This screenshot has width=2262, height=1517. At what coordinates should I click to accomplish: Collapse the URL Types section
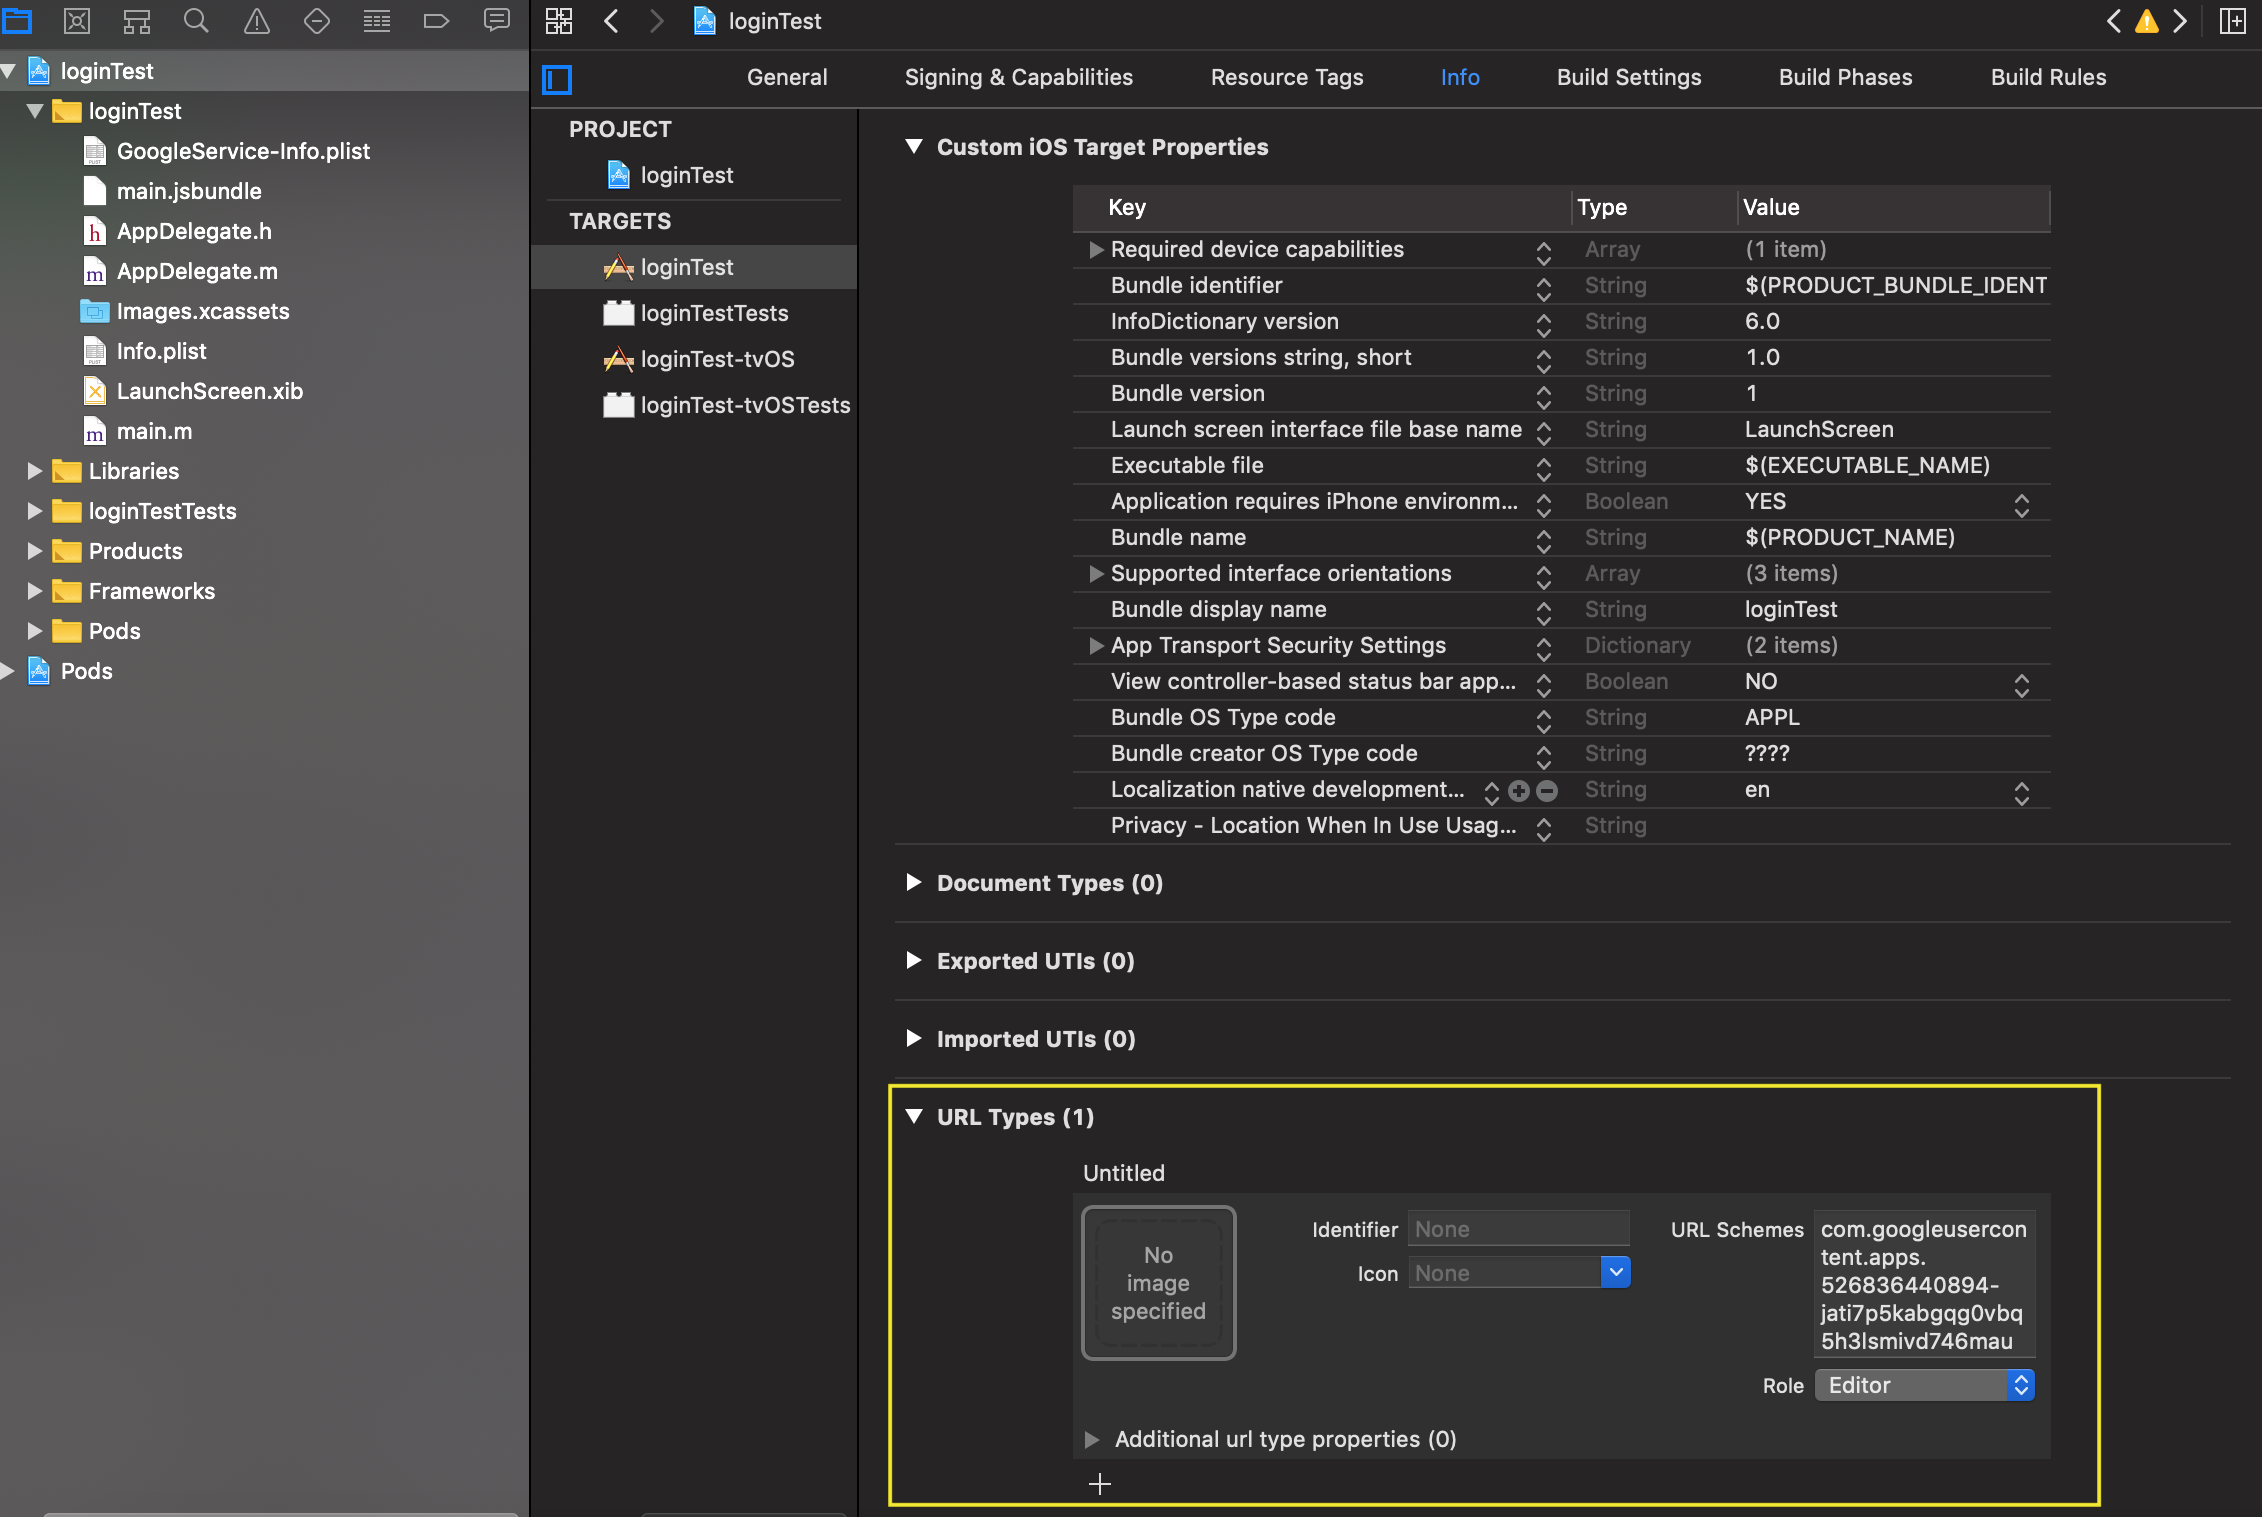tap(914, 1116)
